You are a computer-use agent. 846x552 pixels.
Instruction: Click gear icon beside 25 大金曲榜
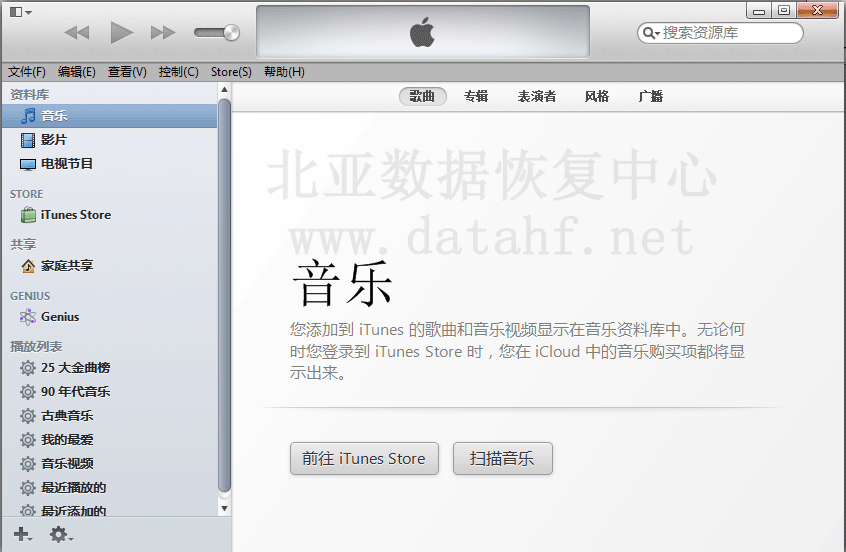(x=28, y=368)
